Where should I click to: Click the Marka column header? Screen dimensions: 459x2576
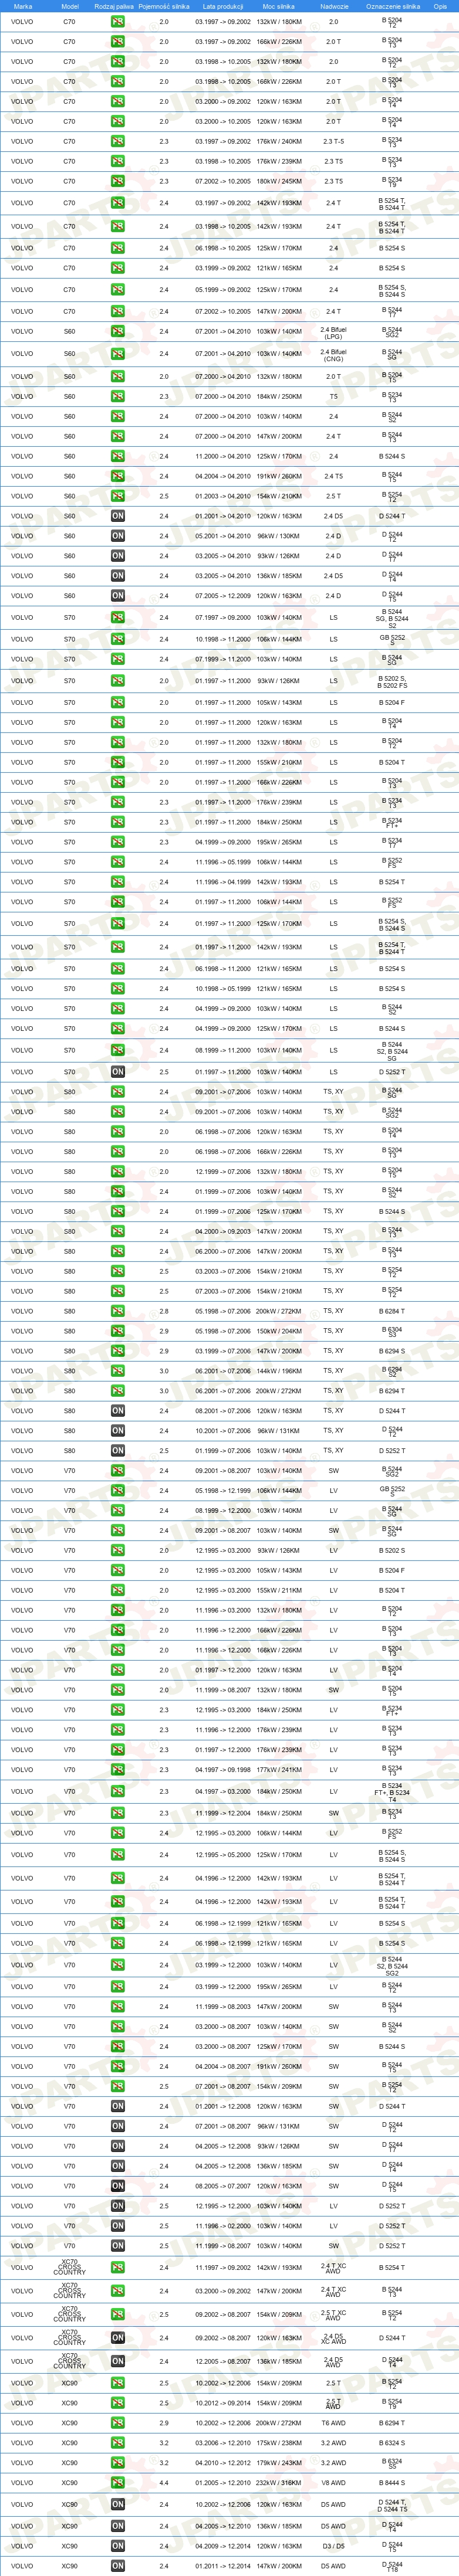(x=22, y=6)
